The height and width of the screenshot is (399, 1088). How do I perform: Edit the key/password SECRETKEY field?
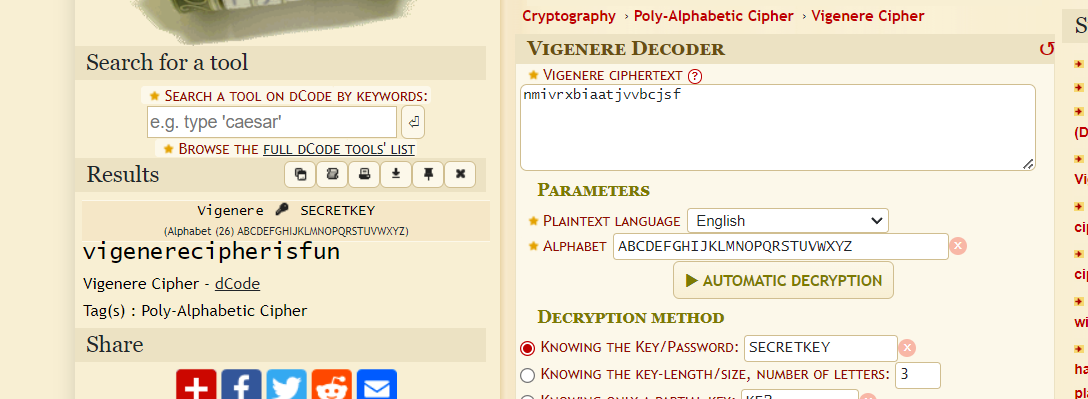pos(821,348)
